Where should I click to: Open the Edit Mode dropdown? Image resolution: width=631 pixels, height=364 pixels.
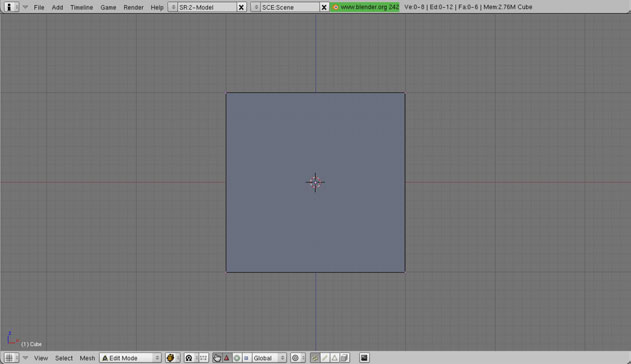click(130, 358)
